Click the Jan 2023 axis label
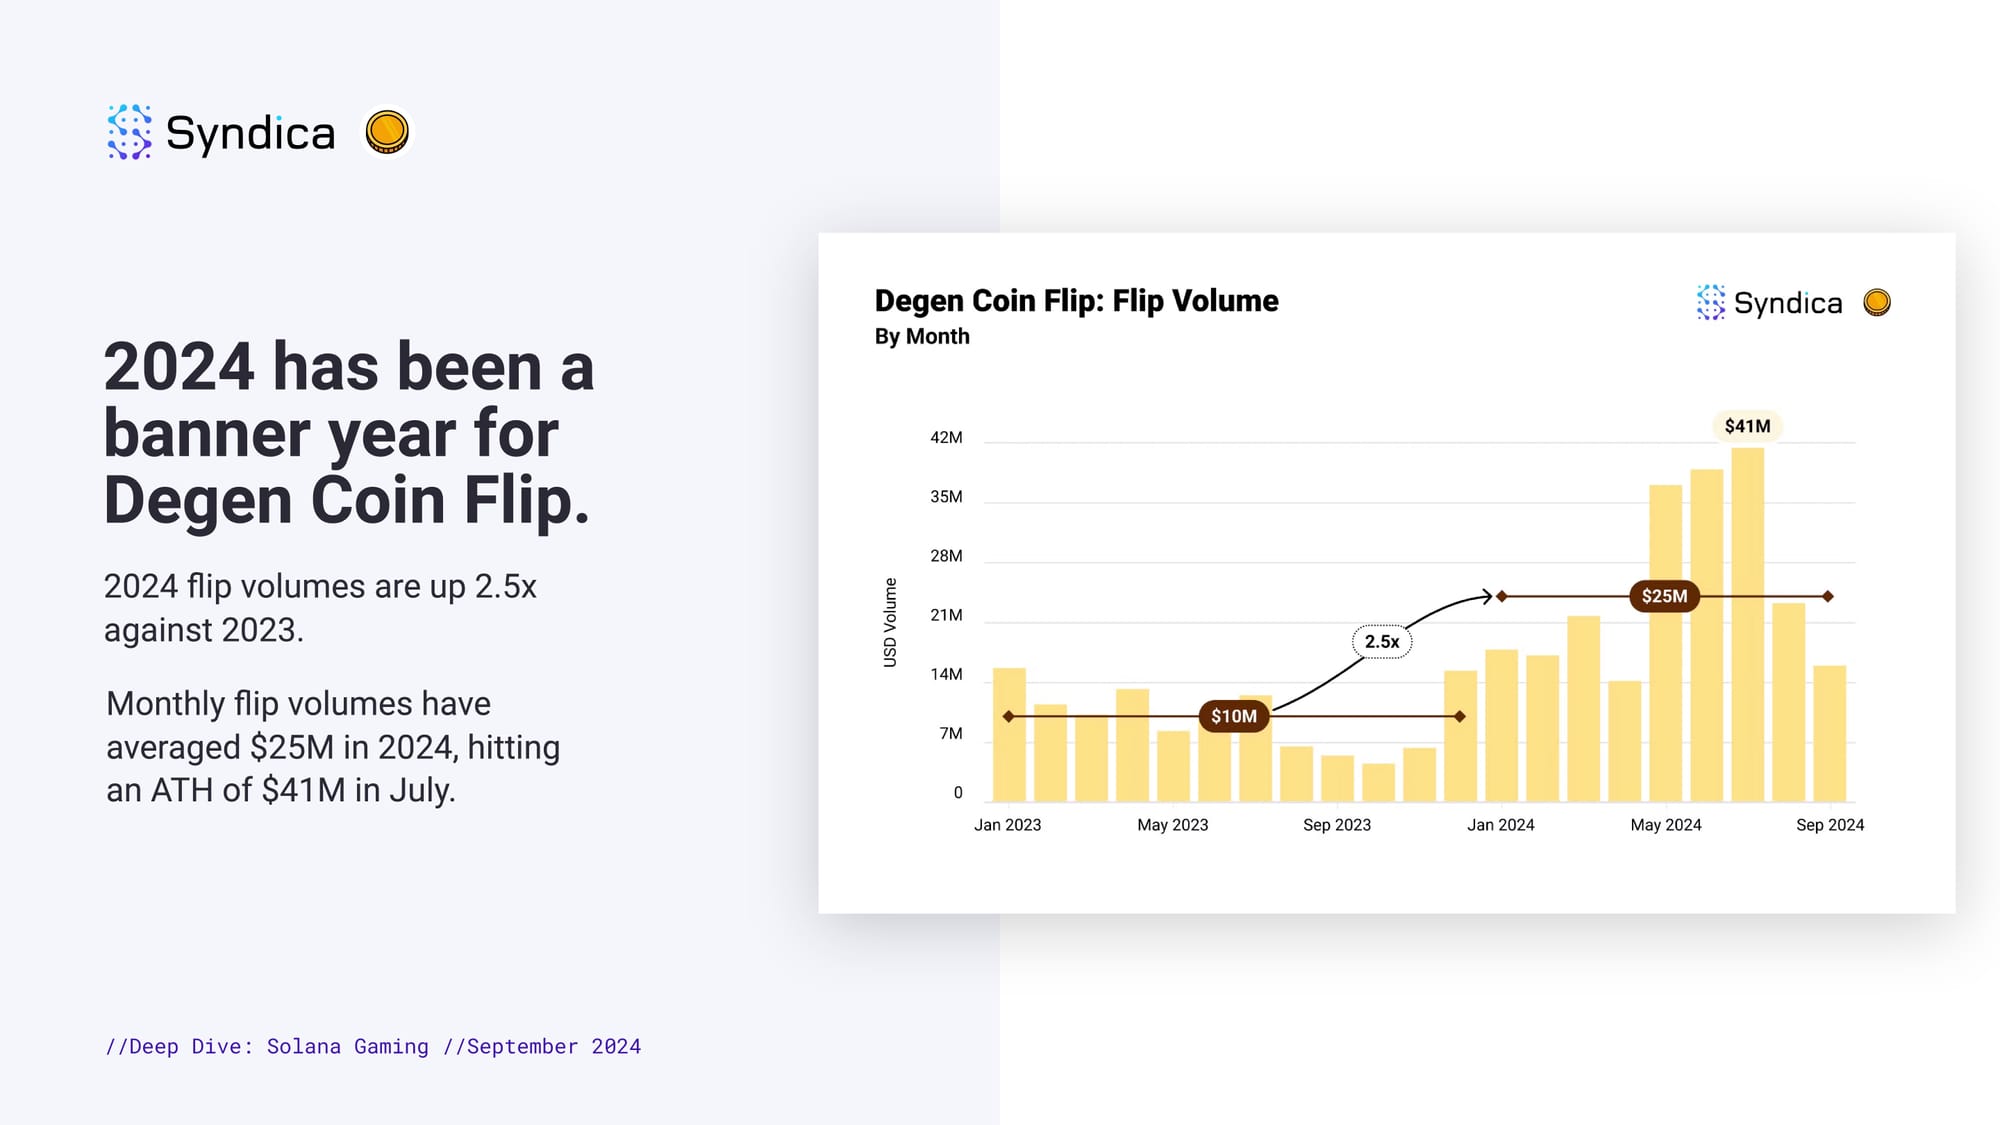 click(1008, 825)
